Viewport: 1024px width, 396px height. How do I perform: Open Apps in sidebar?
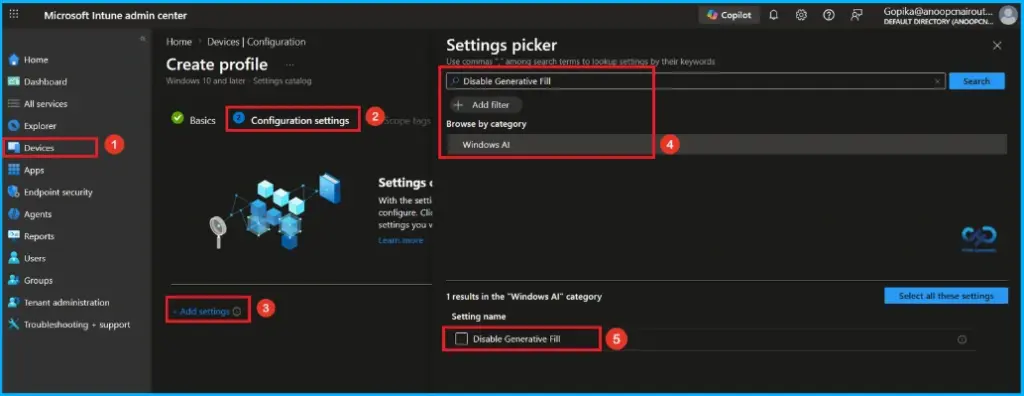34,170
